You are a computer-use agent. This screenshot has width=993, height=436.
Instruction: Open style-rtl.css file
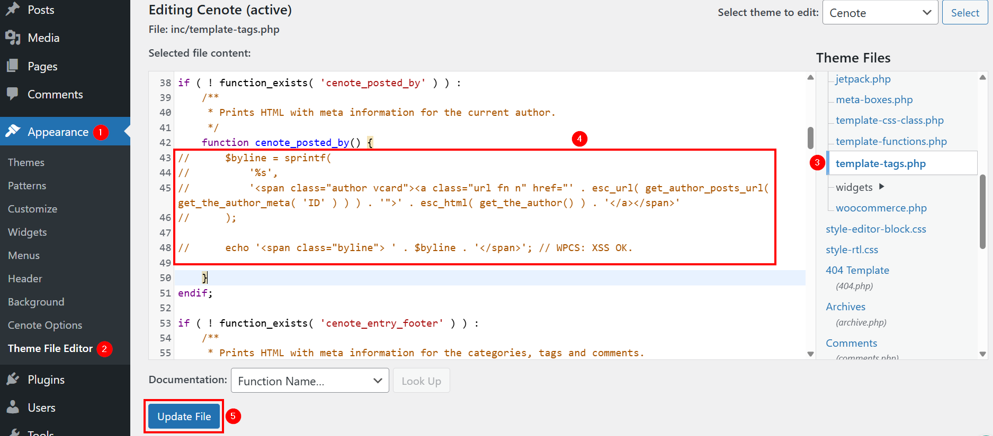pyautogui.click(x=852, y=250)
